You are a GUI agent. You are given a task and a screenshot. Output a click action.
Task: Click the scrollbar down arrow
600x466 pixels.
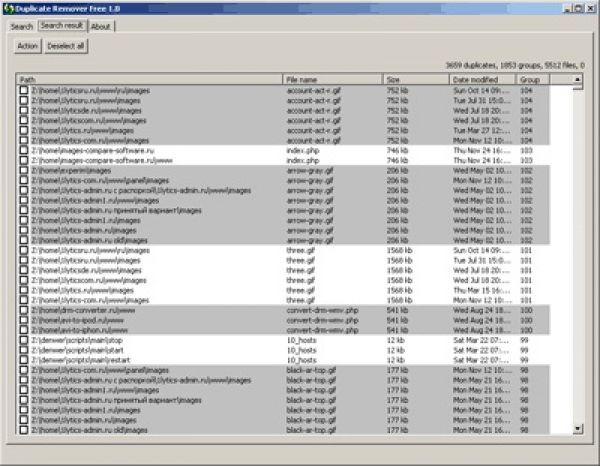(x=578, y=429)
